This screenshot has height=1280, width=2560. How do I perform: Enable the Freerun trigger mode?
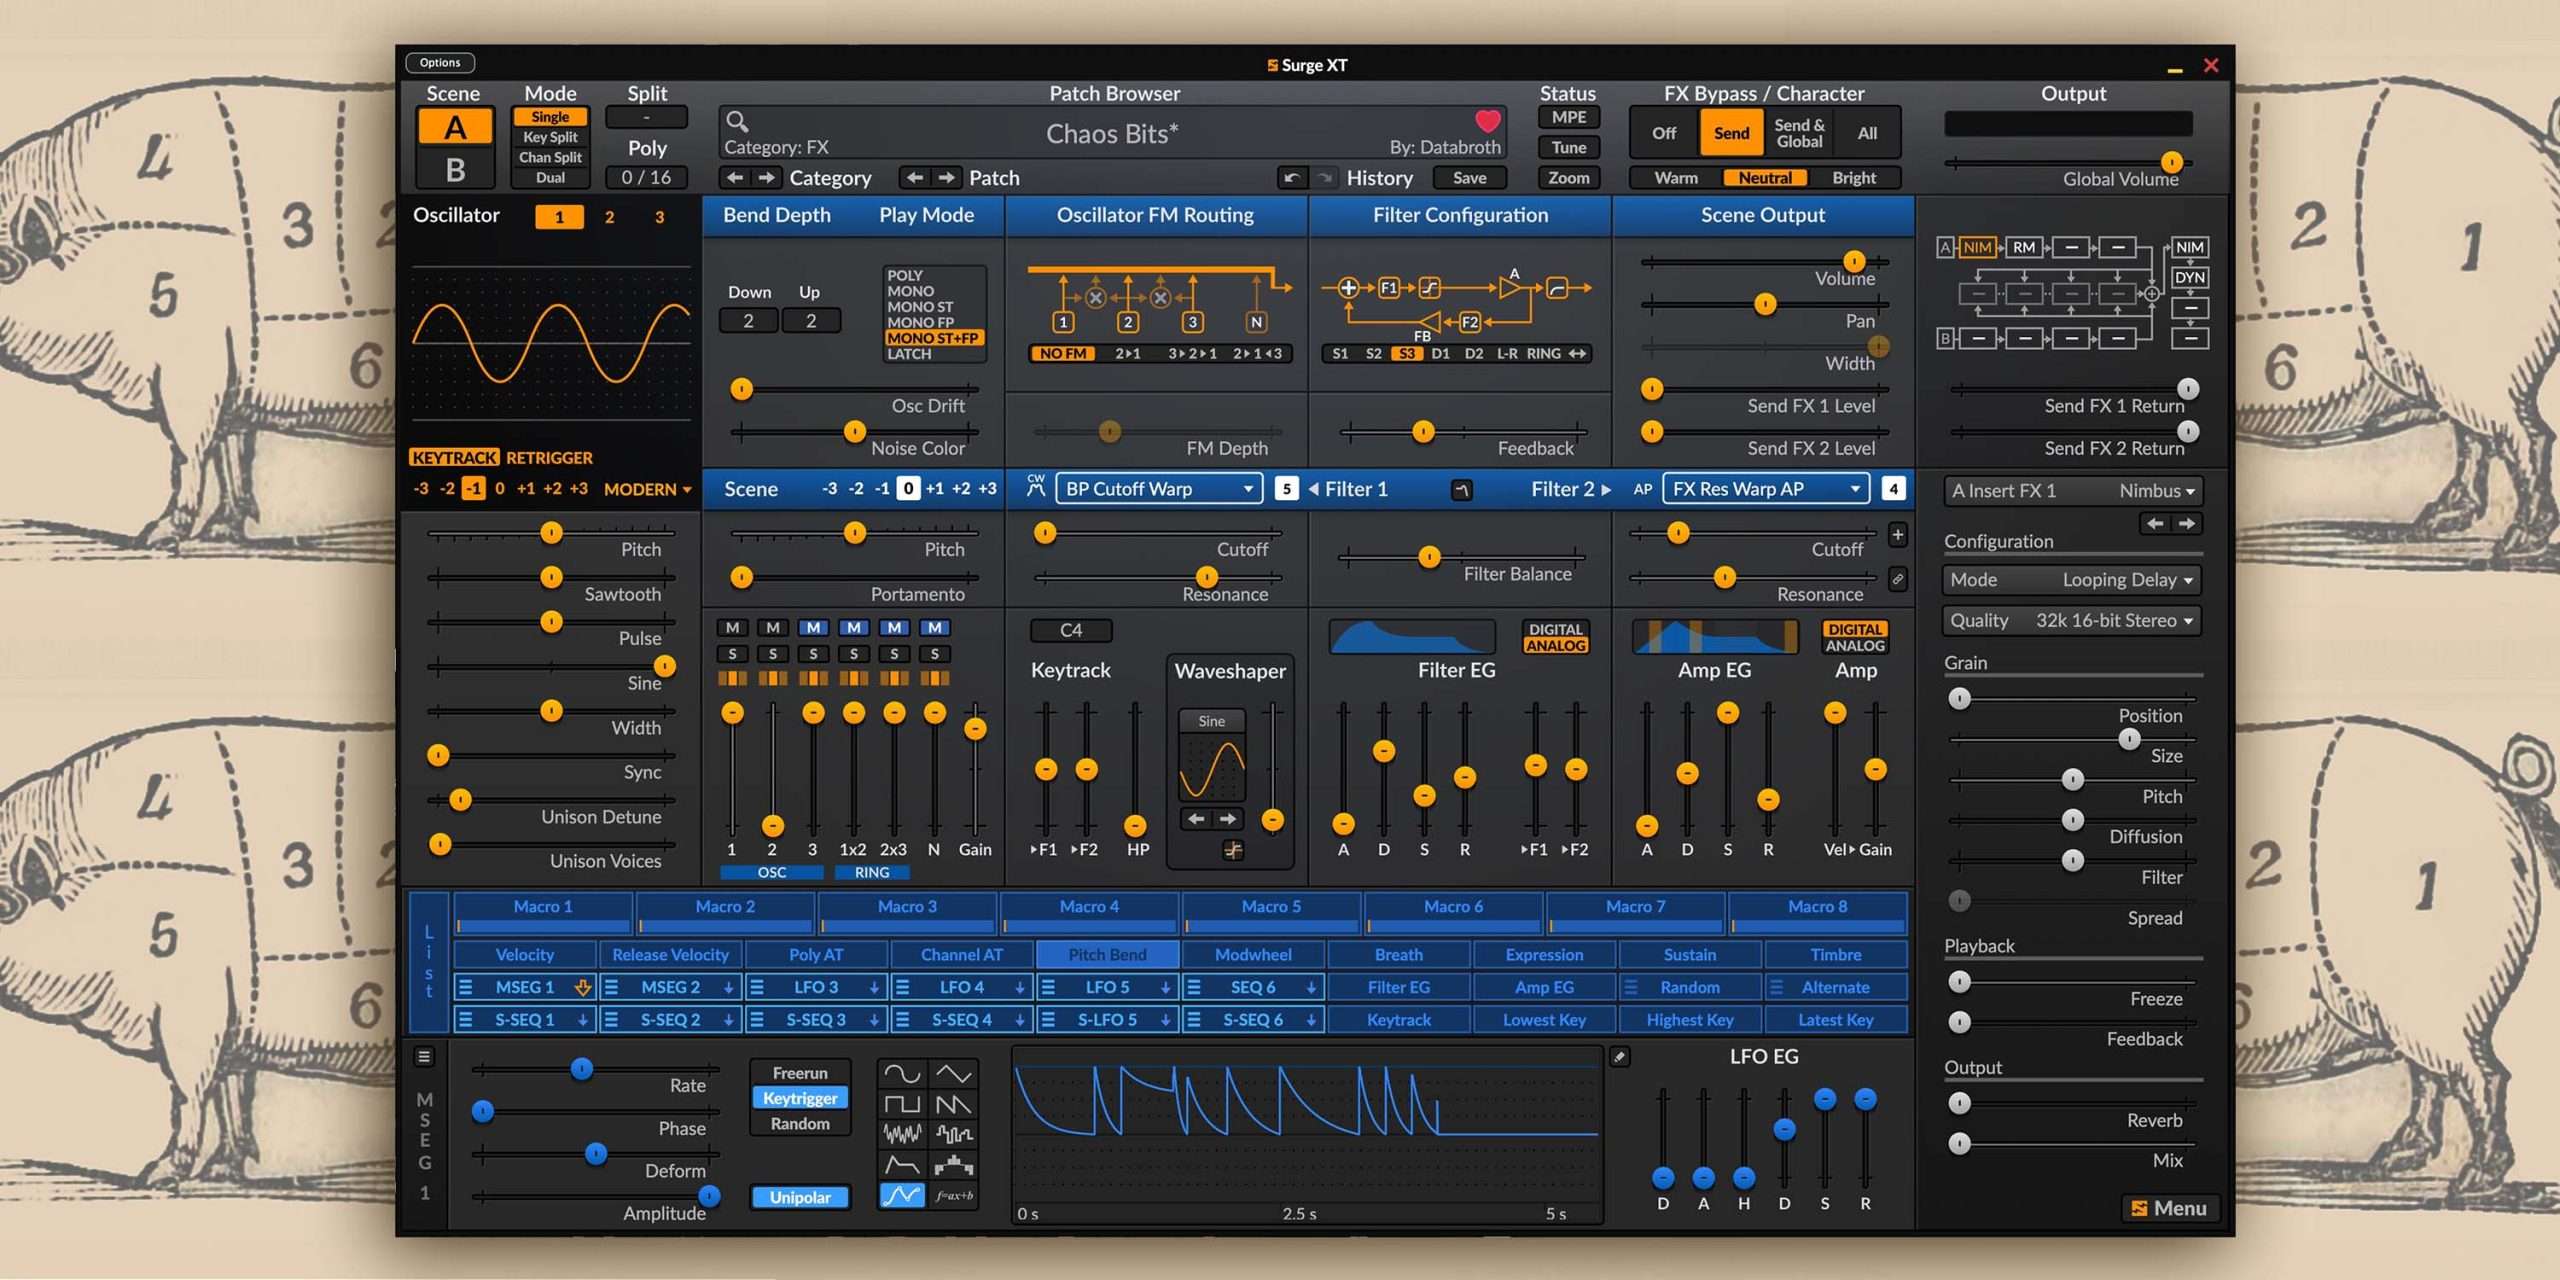[800, 1073]
